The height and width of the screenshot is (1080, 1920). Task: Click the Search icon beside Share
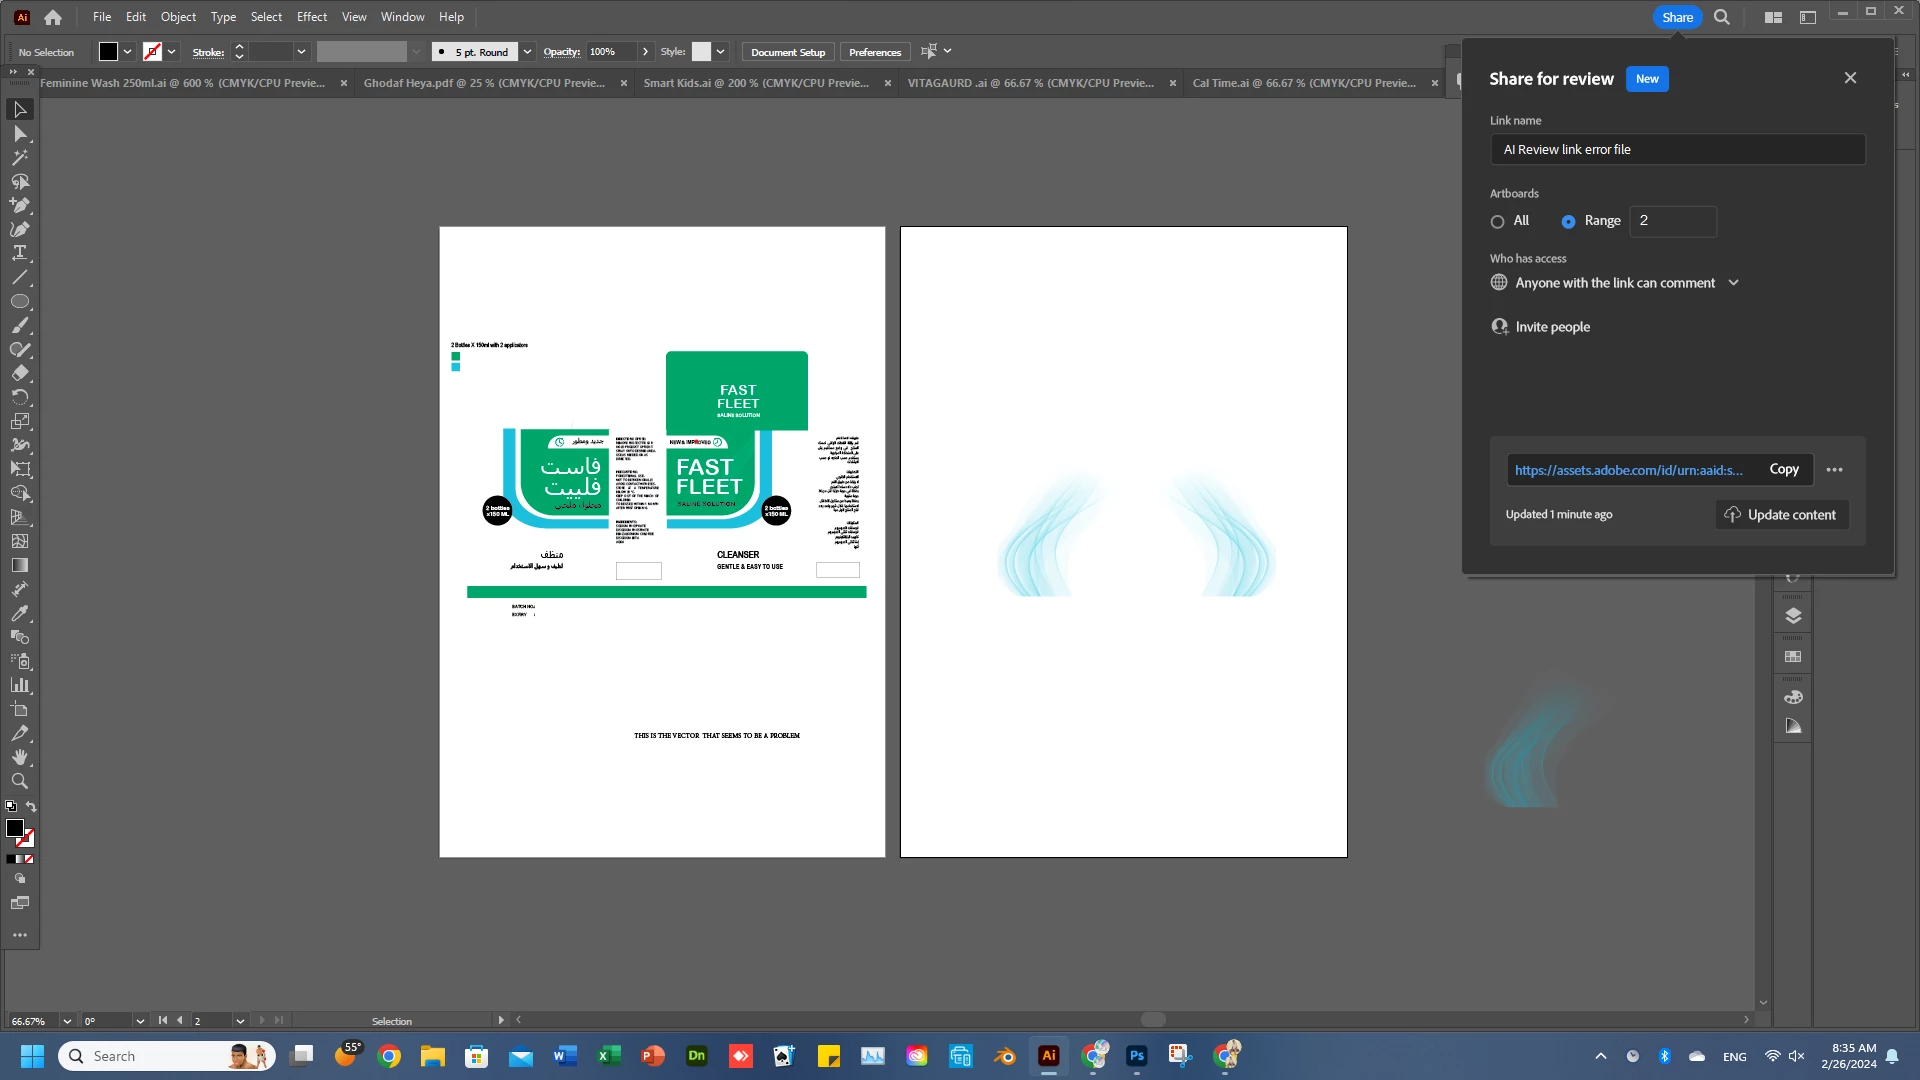[x=1722, y=17]
